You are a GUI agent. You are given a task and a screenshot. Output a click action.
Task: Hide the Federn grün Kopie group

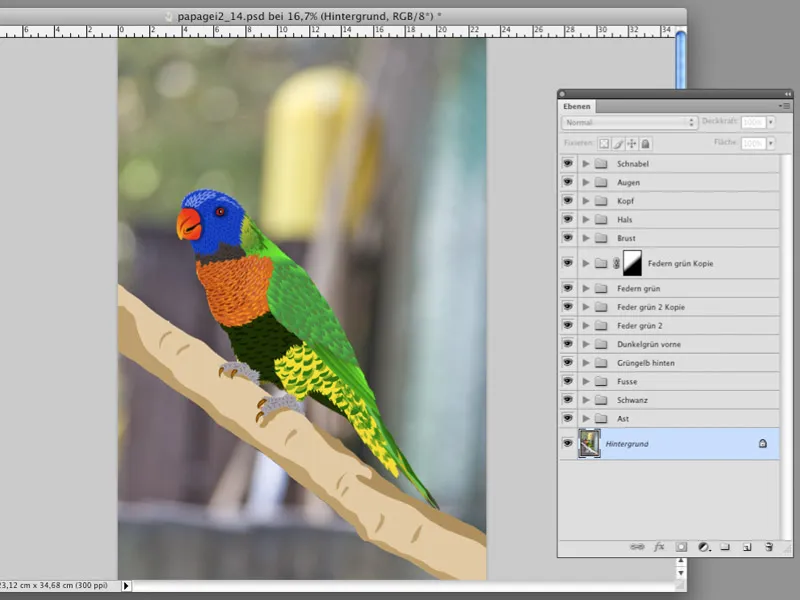point(568,263)
